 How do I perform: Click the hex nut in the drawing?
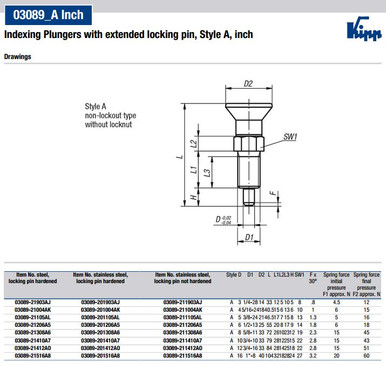coord(249,143)
